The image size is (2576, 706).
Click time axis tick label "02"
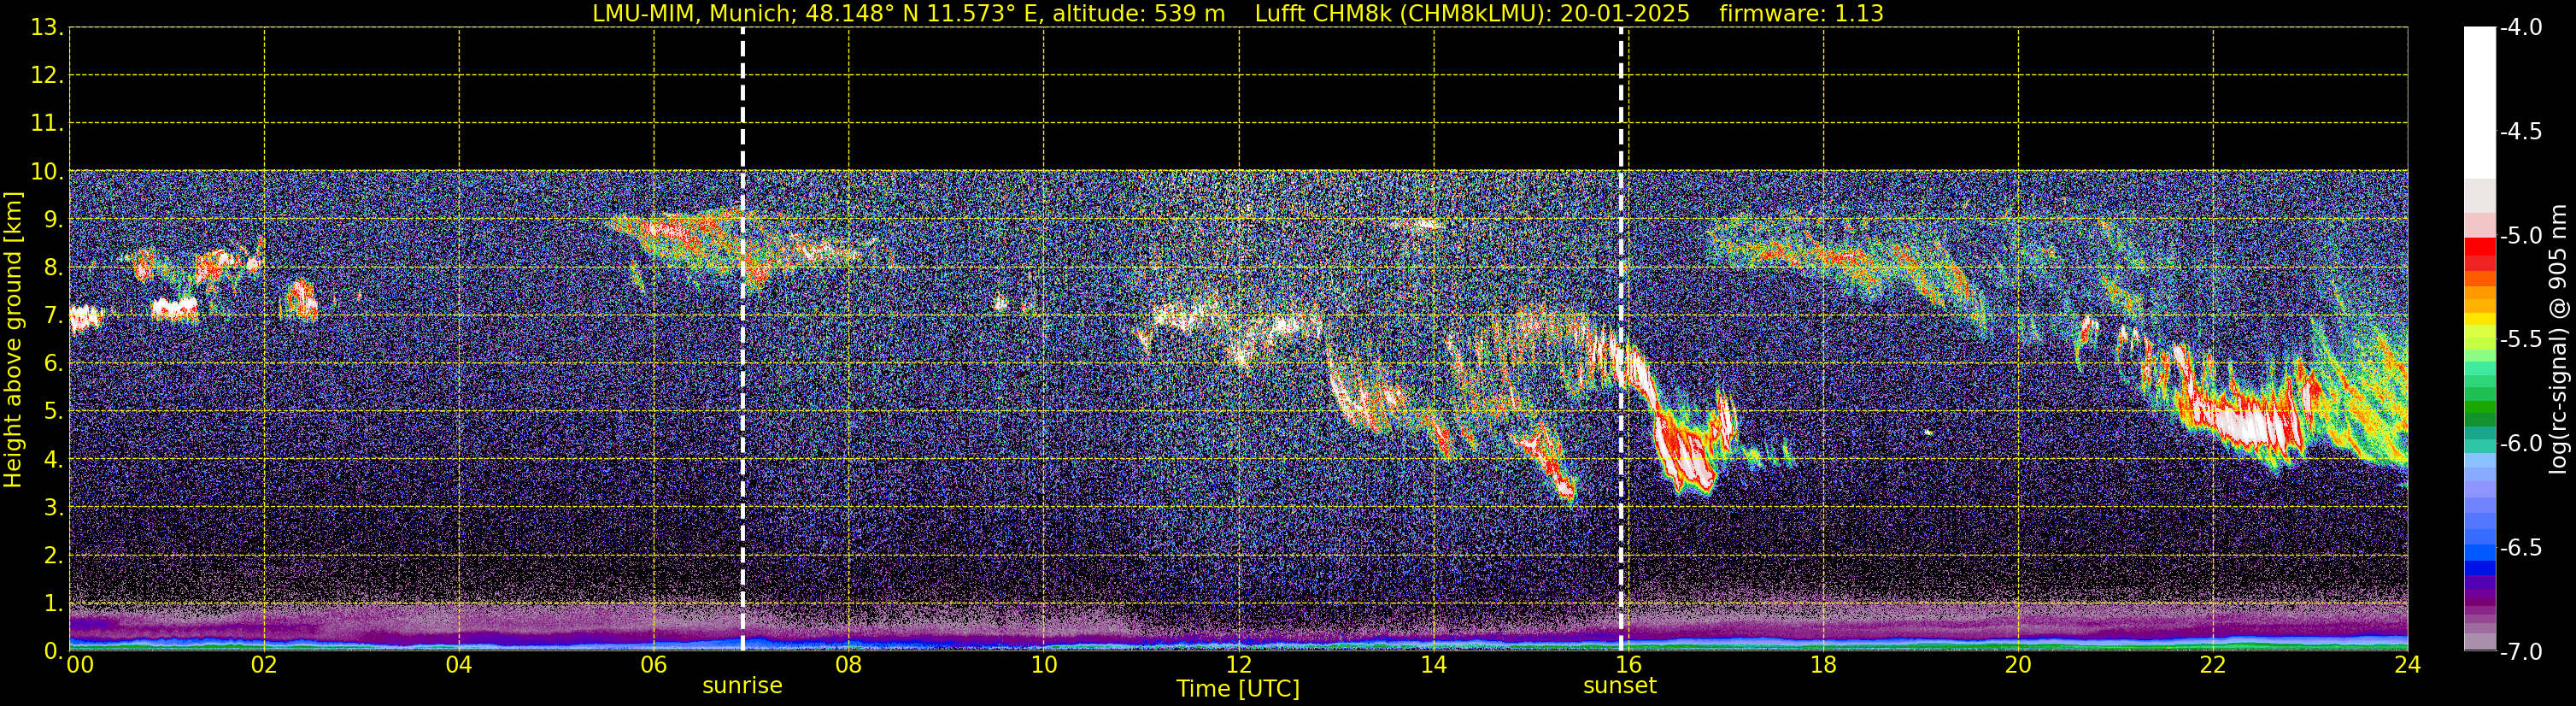coord(264,665)
